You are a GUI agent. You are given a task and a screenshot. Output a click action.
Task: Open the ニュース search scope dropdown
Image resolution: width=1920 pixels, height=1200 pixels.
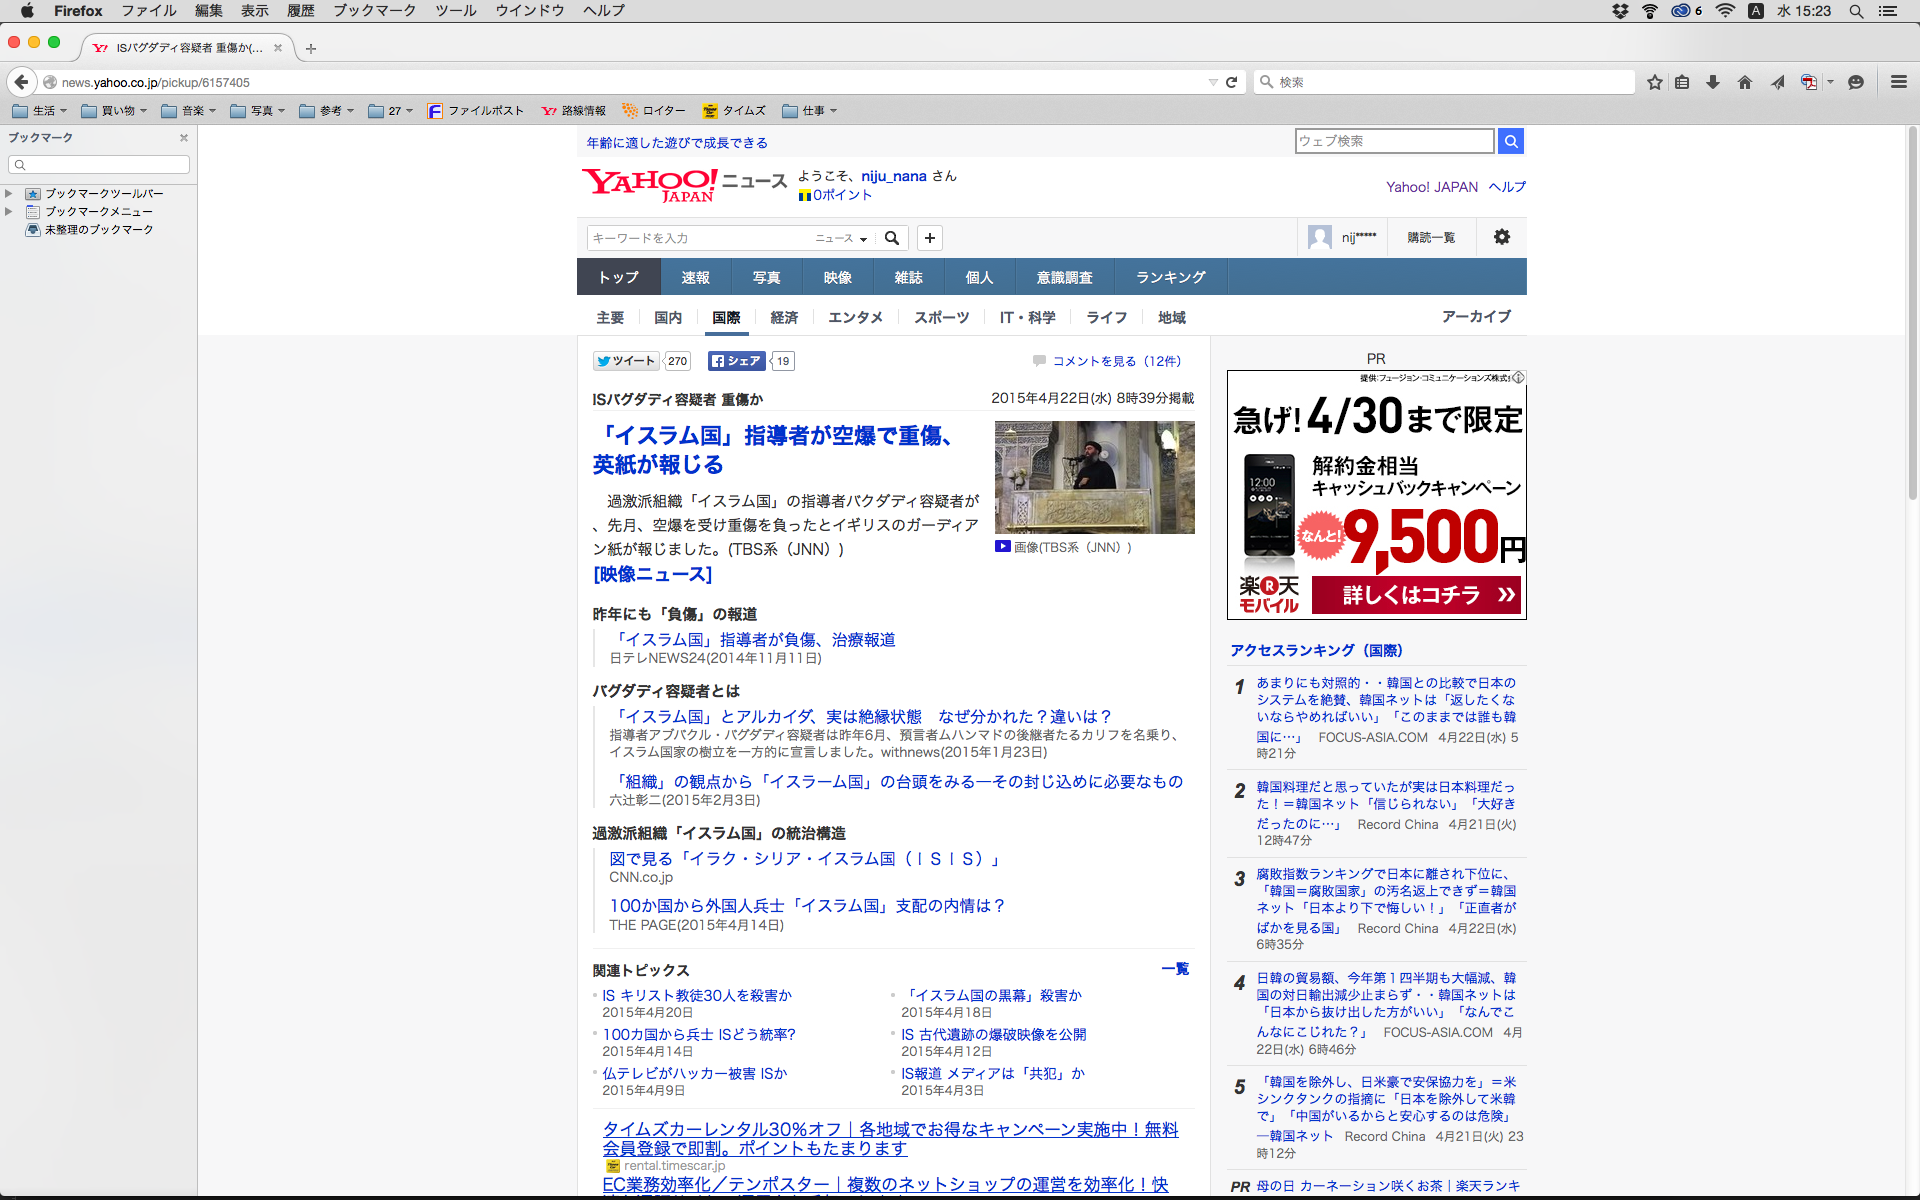[x=841, y=238]
